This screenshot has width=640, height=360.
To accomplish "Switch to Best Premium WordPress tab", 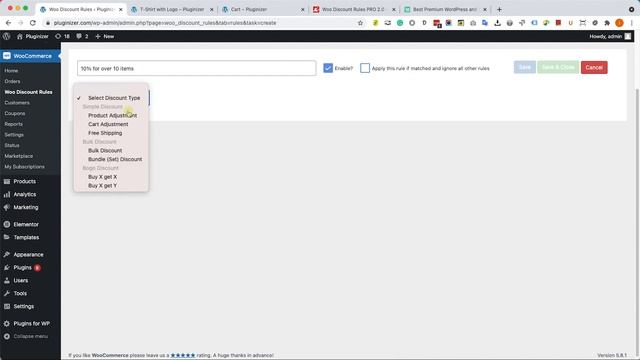I will [445, 9].
